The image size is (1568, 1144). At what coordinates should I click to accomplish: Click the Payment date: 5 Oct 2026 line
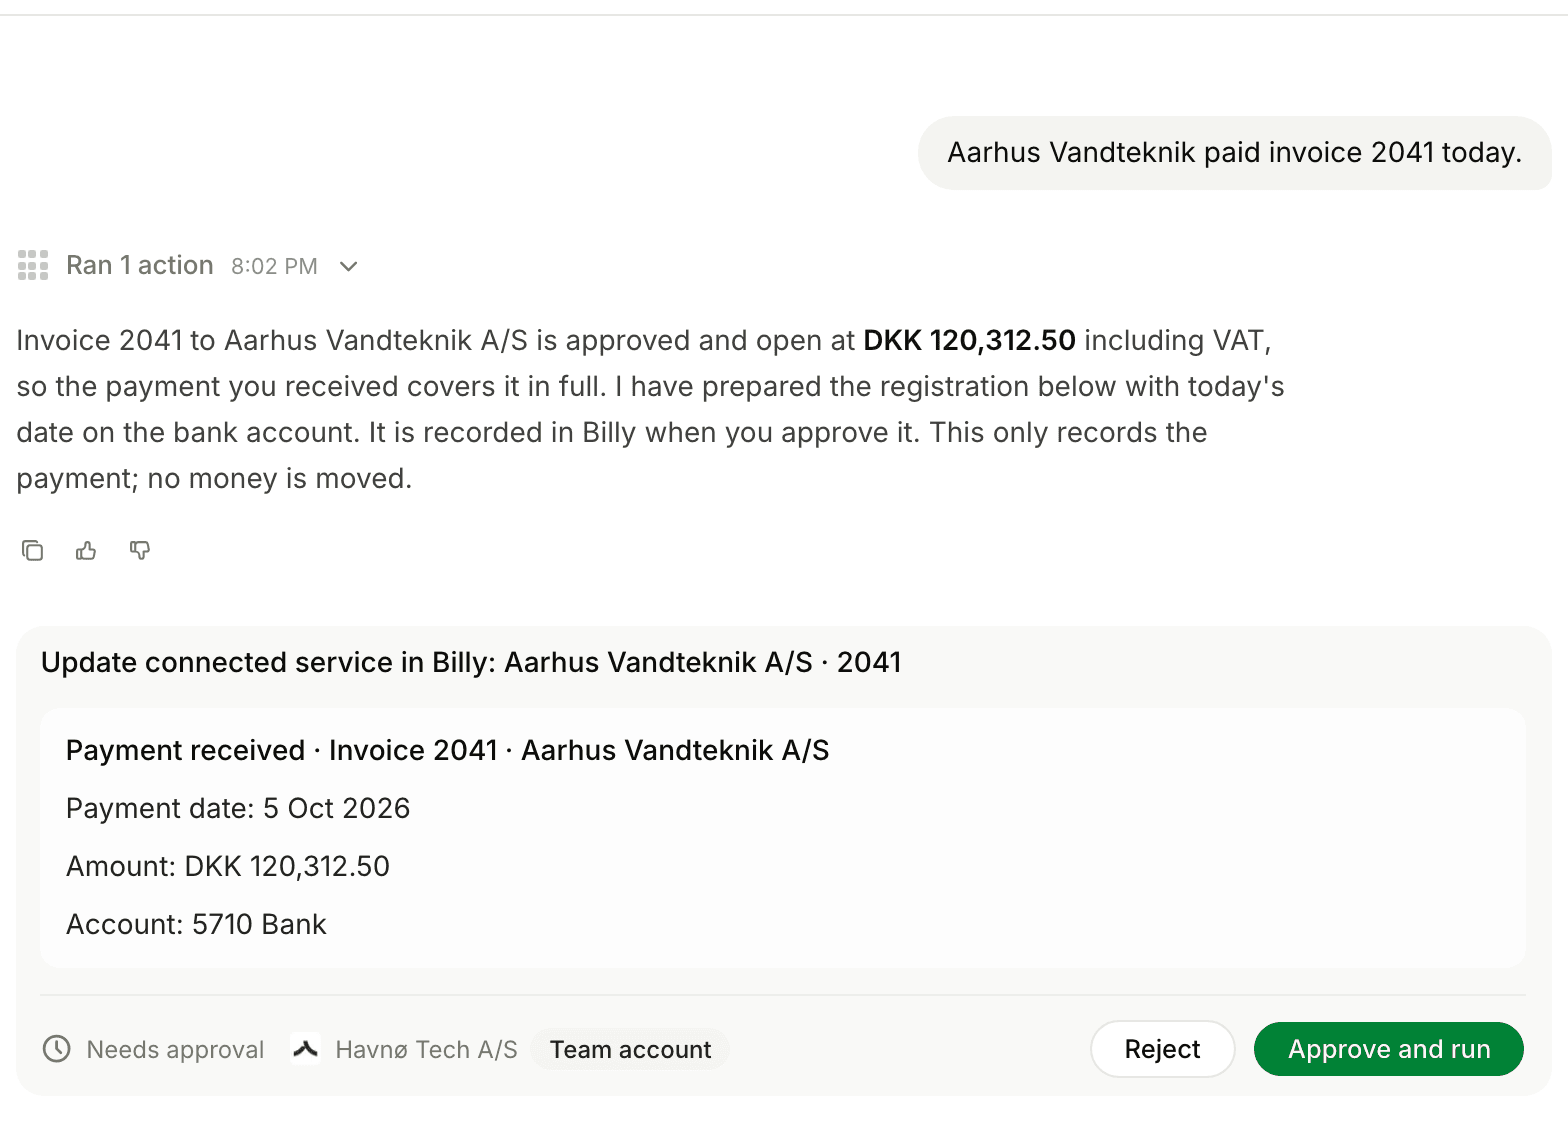pos(238,808)
